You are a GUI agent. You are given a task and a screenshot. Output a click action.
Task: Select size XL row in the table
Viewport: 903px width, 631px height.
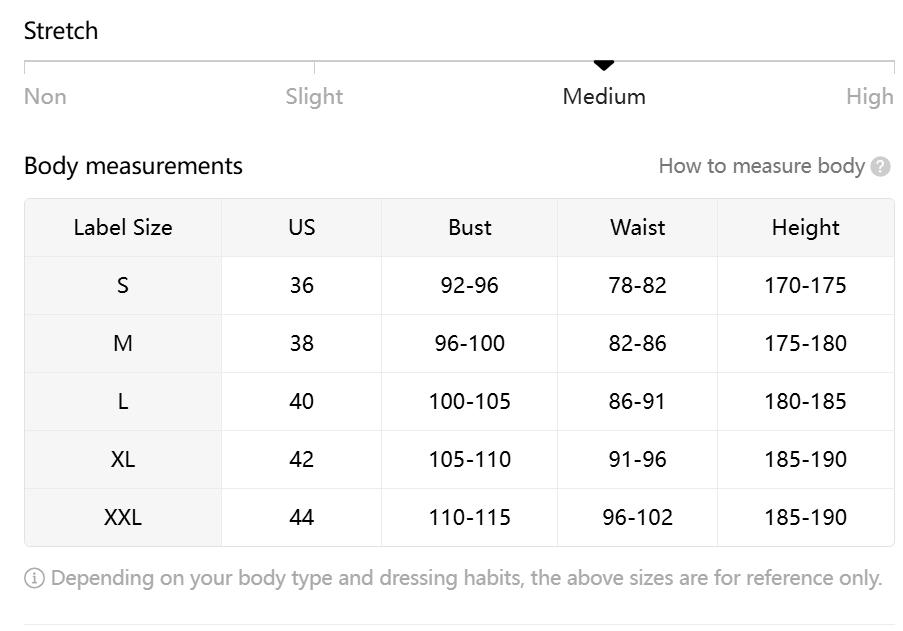(x=122, y=459)
